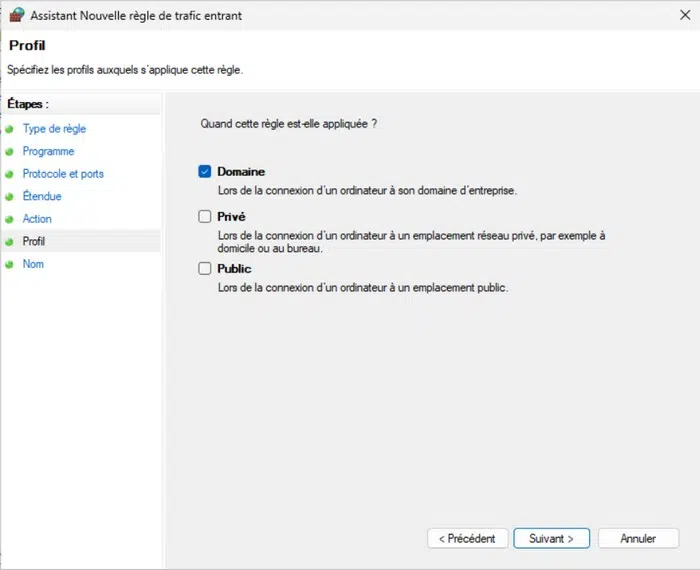Click green bullet next to Type de règle
Viewport: 700px width, 570px height.
tap(10, 129)
